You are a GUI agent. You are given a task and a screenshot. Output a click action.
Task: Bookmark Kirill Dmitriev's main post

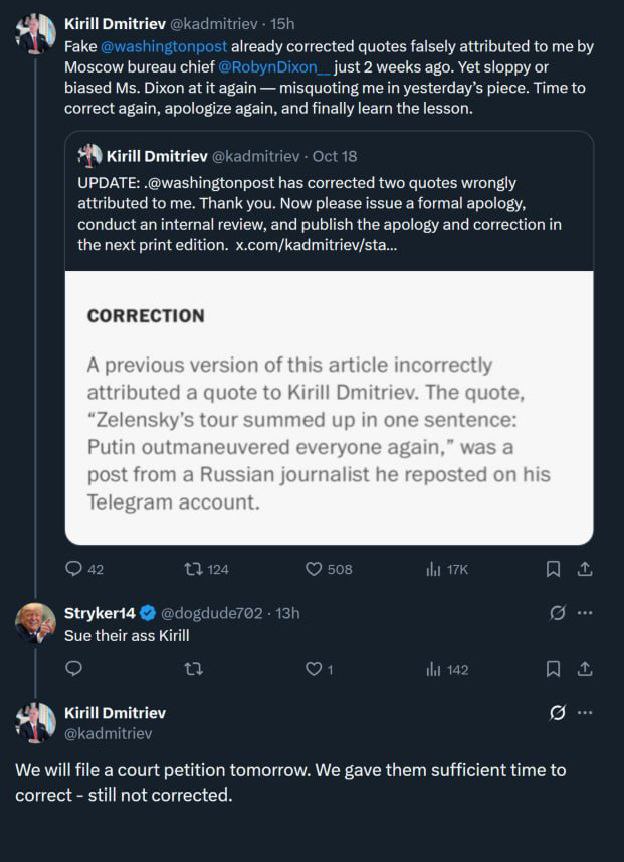(x=553, y=569)
